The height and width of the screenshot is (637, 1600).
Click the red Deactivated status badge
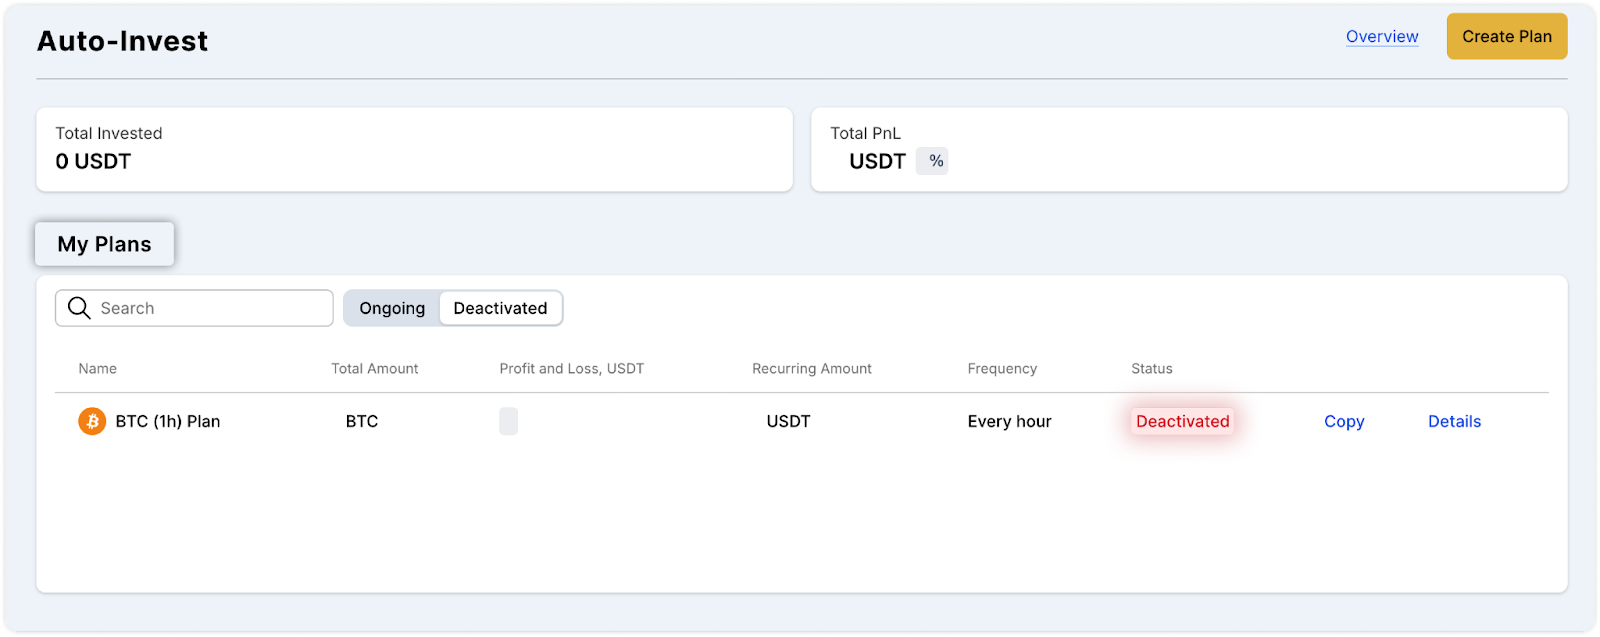coord(1183,421)
